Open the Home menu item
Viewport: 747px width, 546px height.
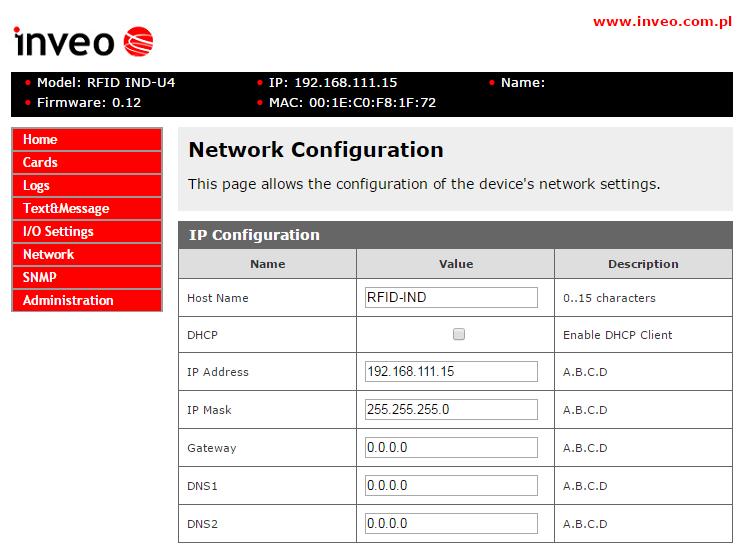tap(87, 140)
